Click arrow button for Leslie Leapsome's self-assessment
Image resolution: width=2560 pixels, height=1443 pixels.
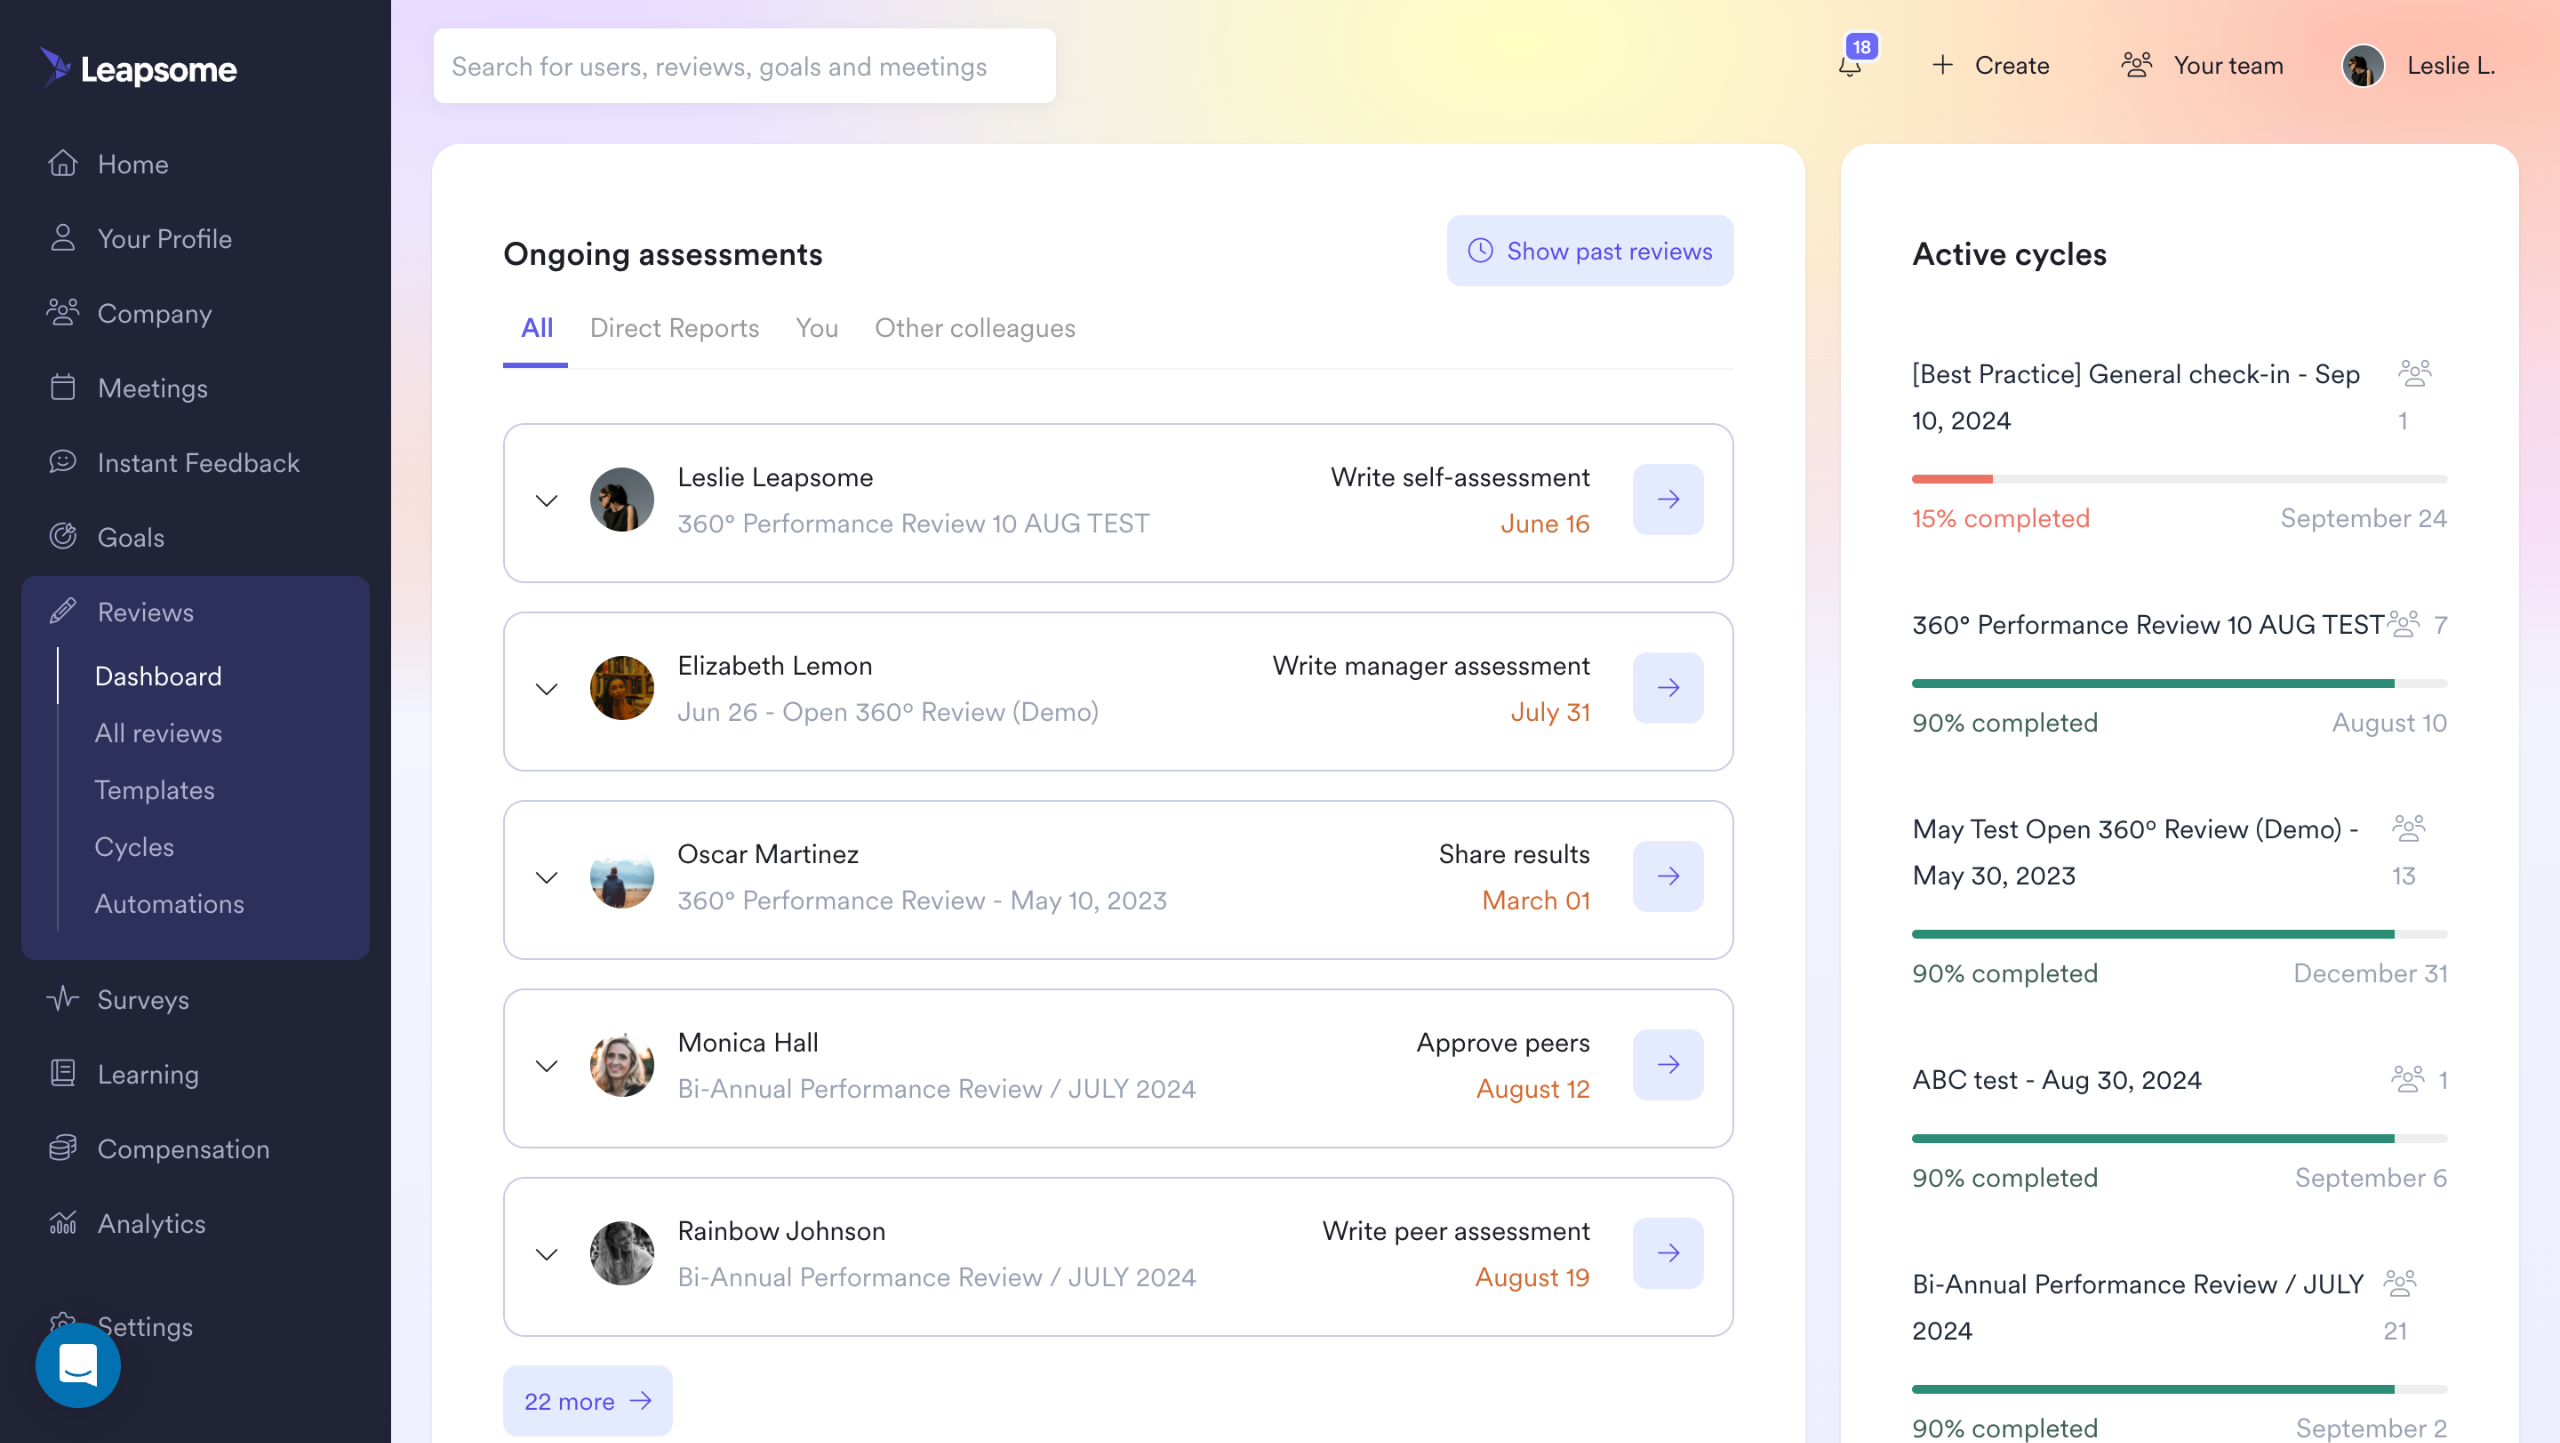point(1668,499)
